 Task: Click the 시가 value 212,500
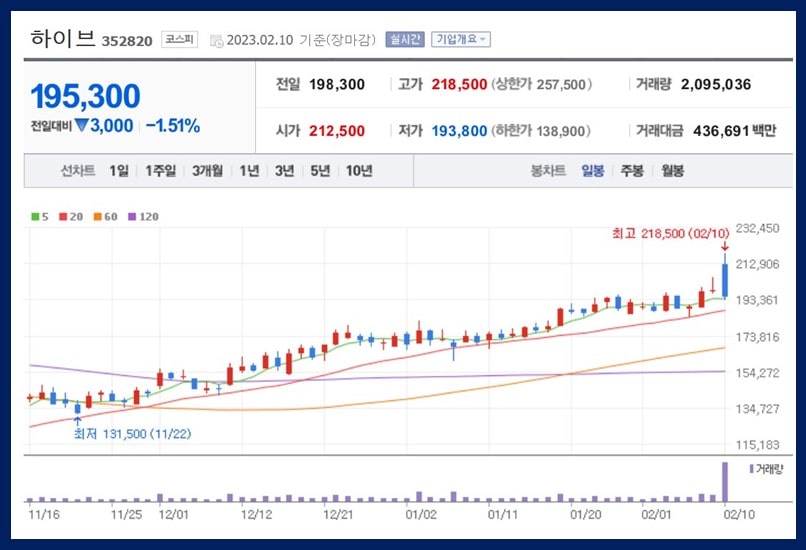point(337,131)
